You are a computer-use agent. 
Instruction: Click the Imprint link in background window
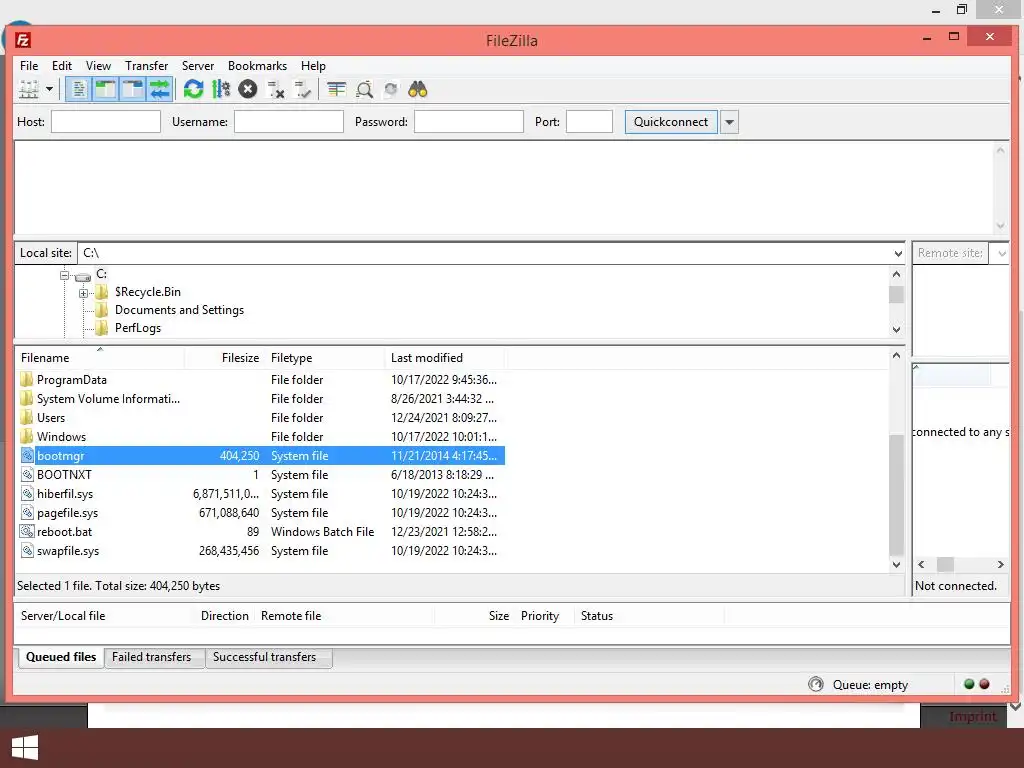click(x=973, y=716)
